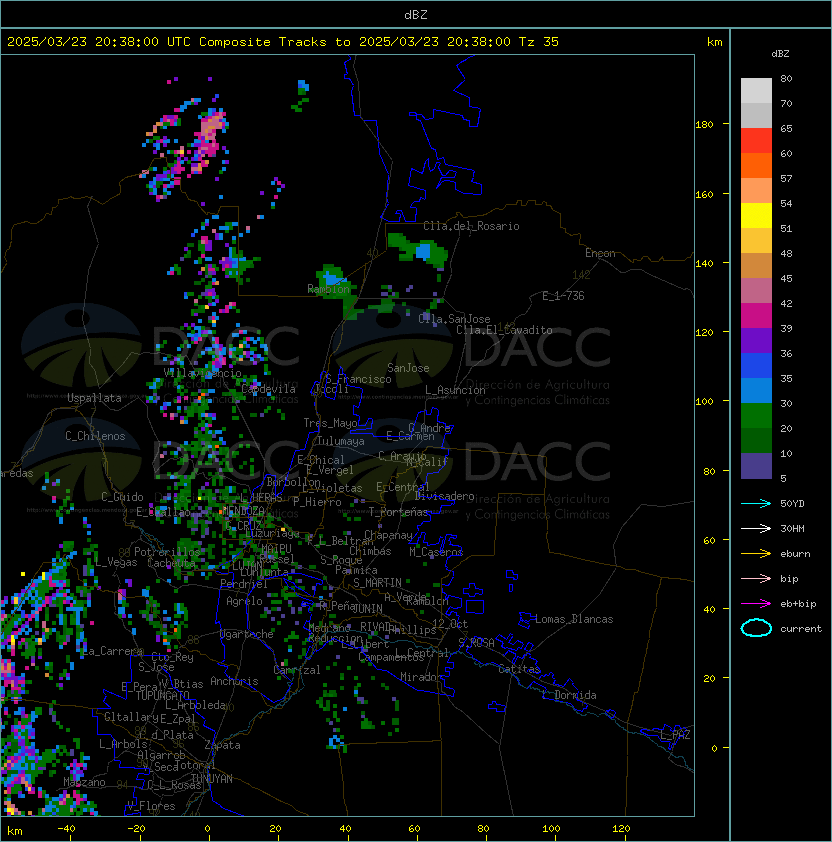Click the composite tracks timestamp header
The height and width of the screenshot is (842, 832).
pos(283,42)
